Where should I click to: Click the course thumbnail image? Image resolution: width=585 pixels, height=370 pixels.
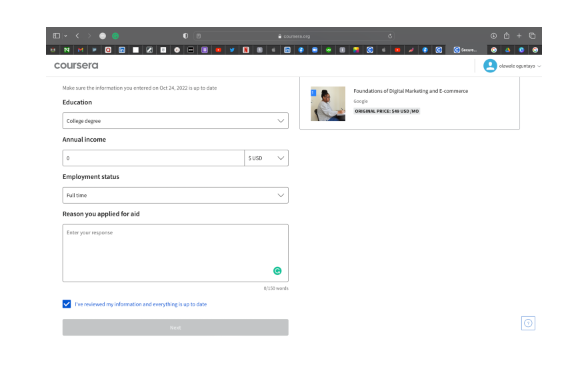pyautogui.click(x=328, y=104)
